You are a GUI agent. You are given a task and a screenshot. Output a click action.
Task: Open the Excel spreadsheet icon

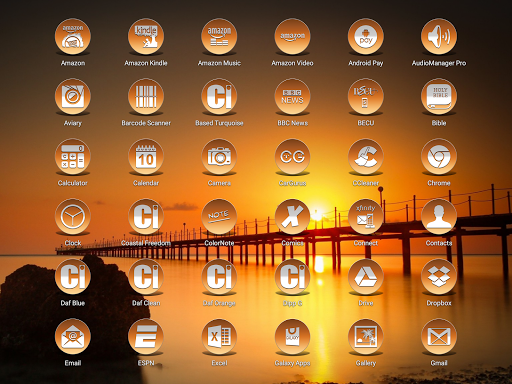point(219,337)
